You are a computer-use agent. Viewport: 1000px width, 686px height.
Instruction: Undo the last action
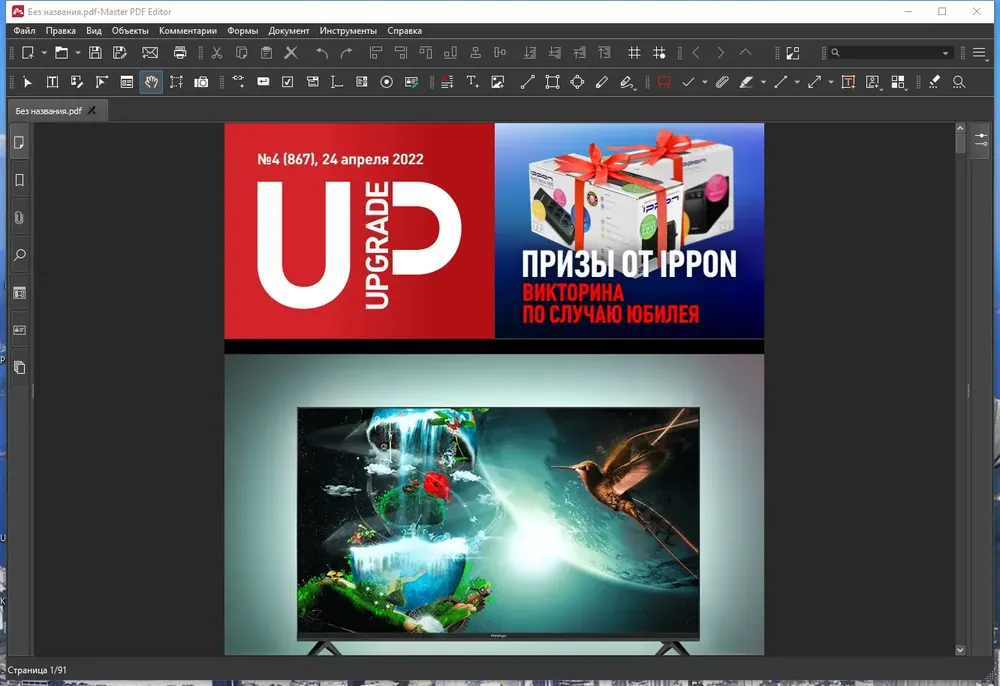click(322, 53)
